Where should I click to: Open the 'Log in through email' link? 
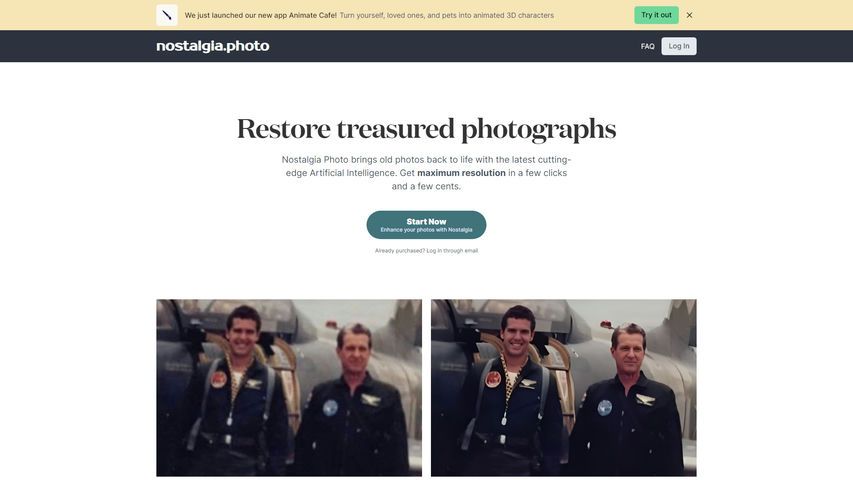tap(452, 251)
